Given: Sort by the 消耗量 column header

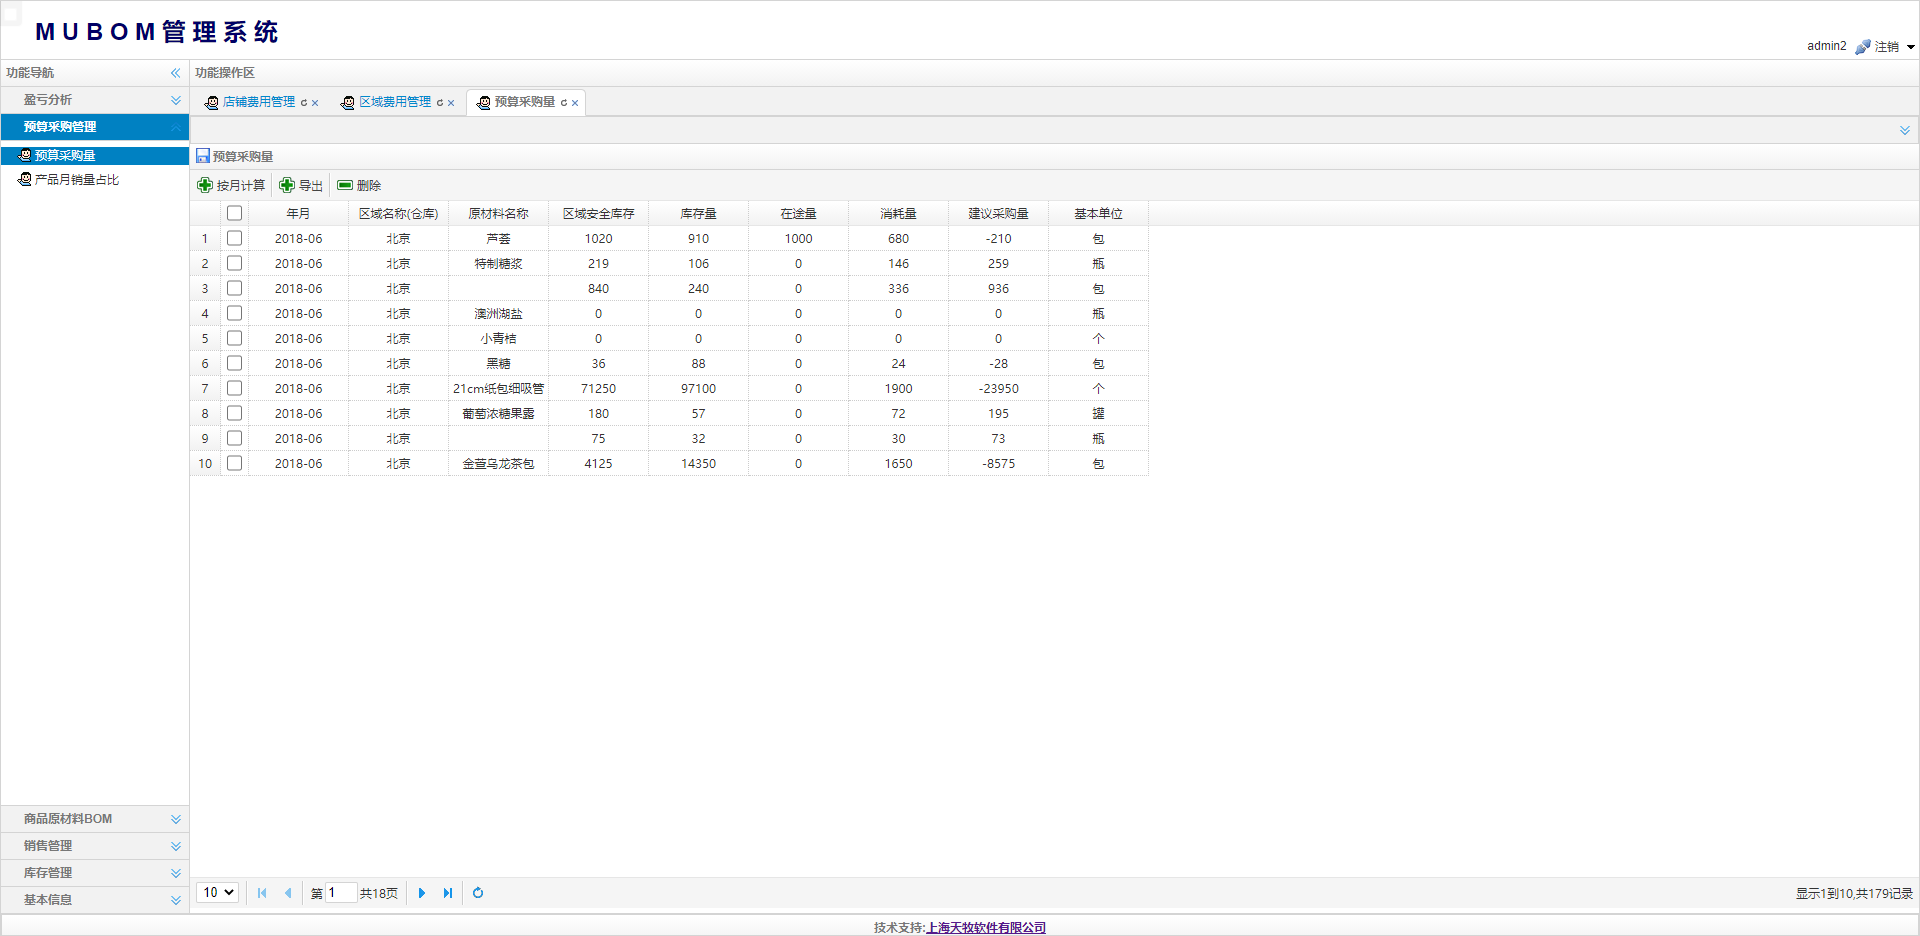Looking at the screenshot, I should coord(898,214).
